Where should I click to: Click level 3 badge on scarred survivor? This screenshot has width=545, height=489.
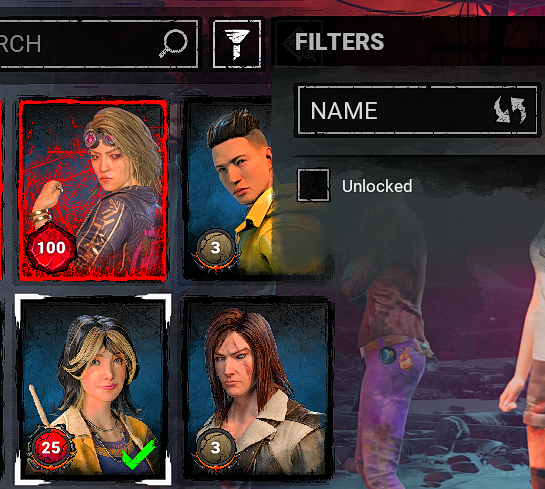(215, 449)
